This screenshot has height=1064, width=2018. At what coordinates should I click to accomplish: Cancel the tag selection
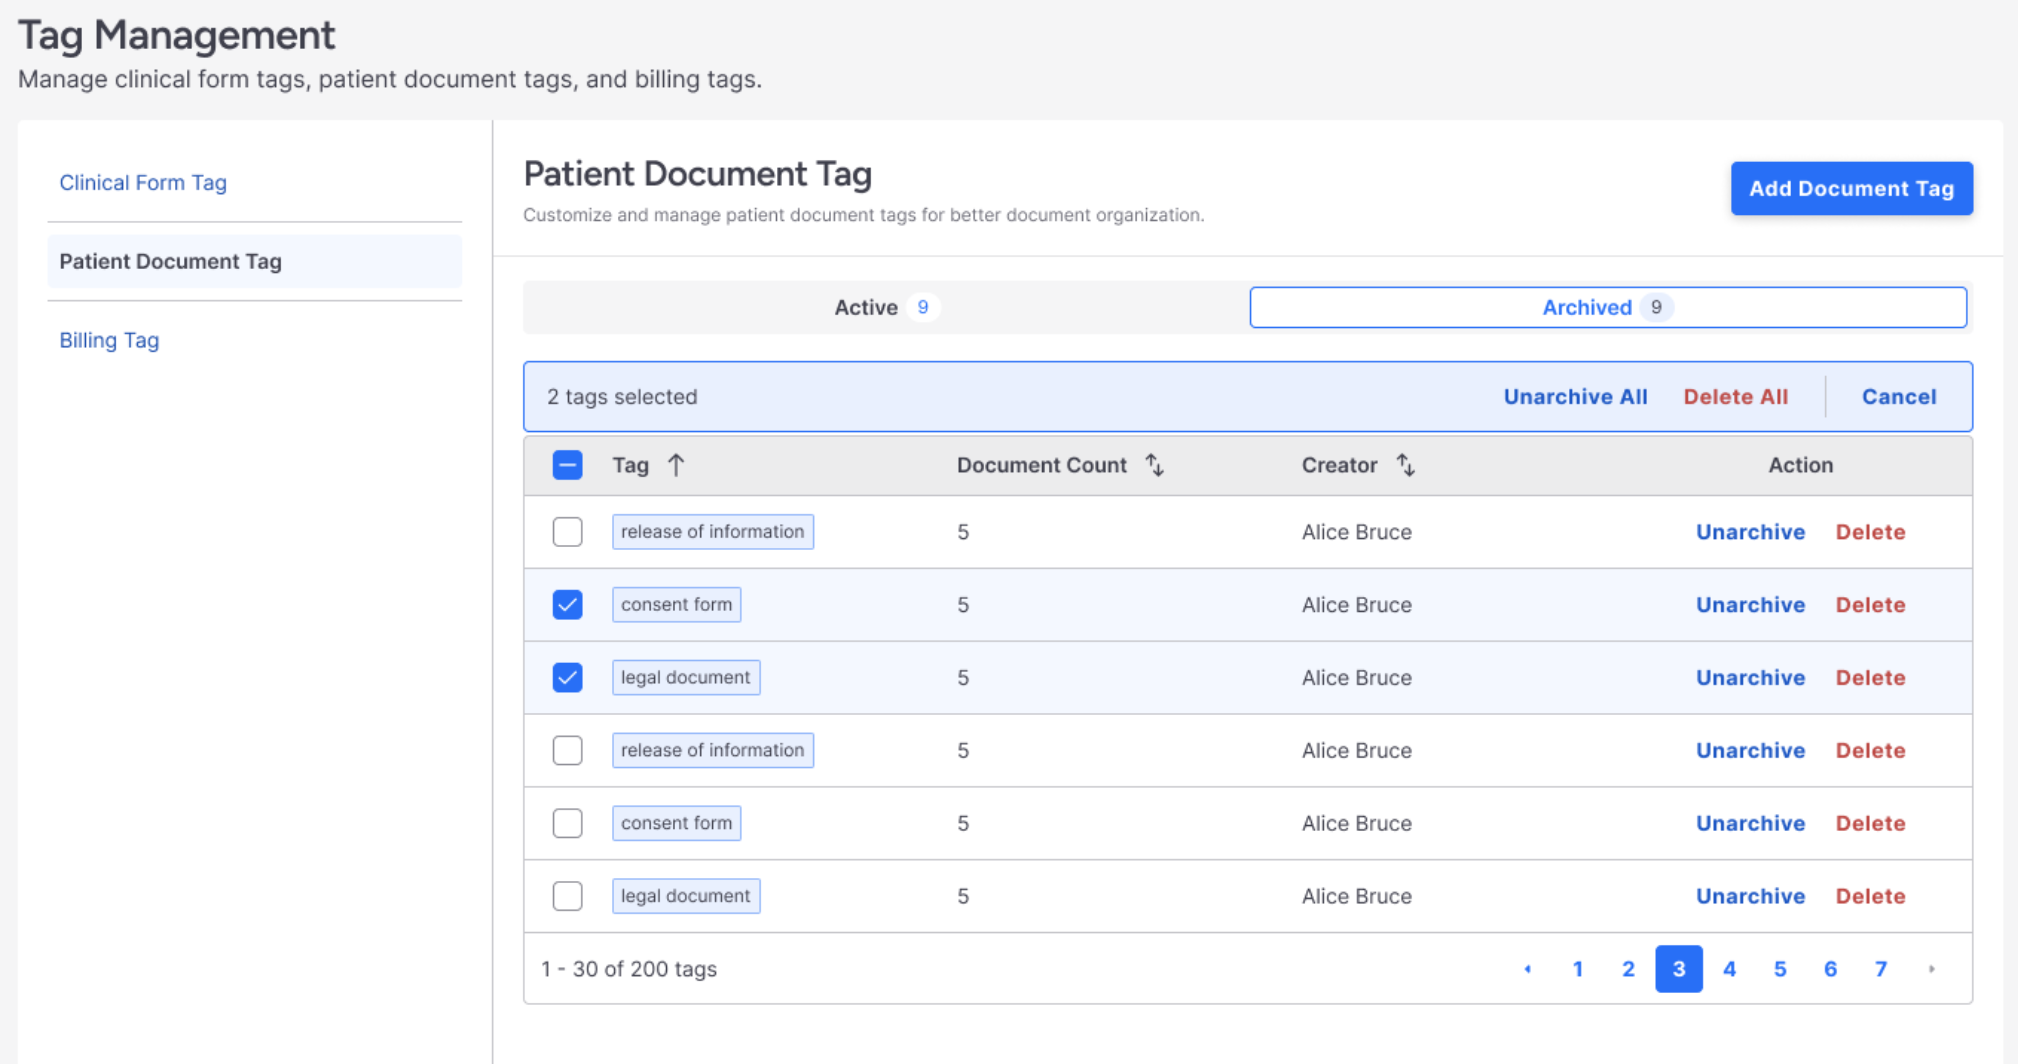(1898, 397)
